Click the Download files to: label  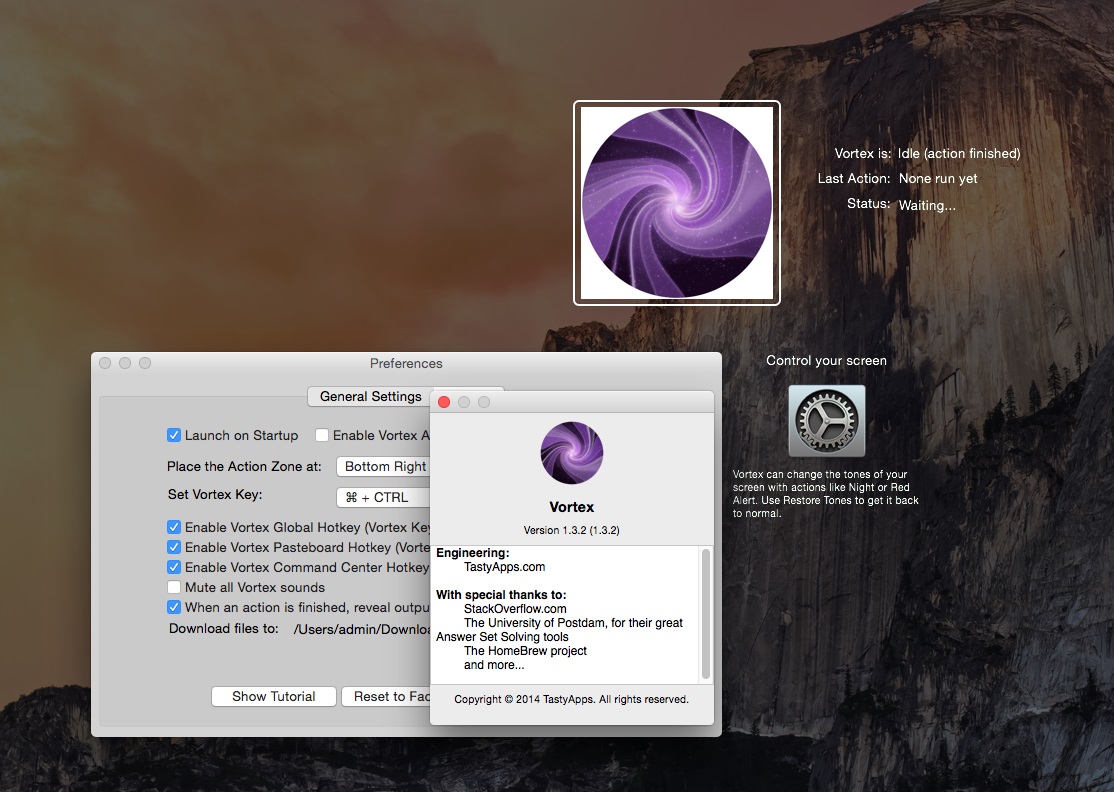(223, 629)
